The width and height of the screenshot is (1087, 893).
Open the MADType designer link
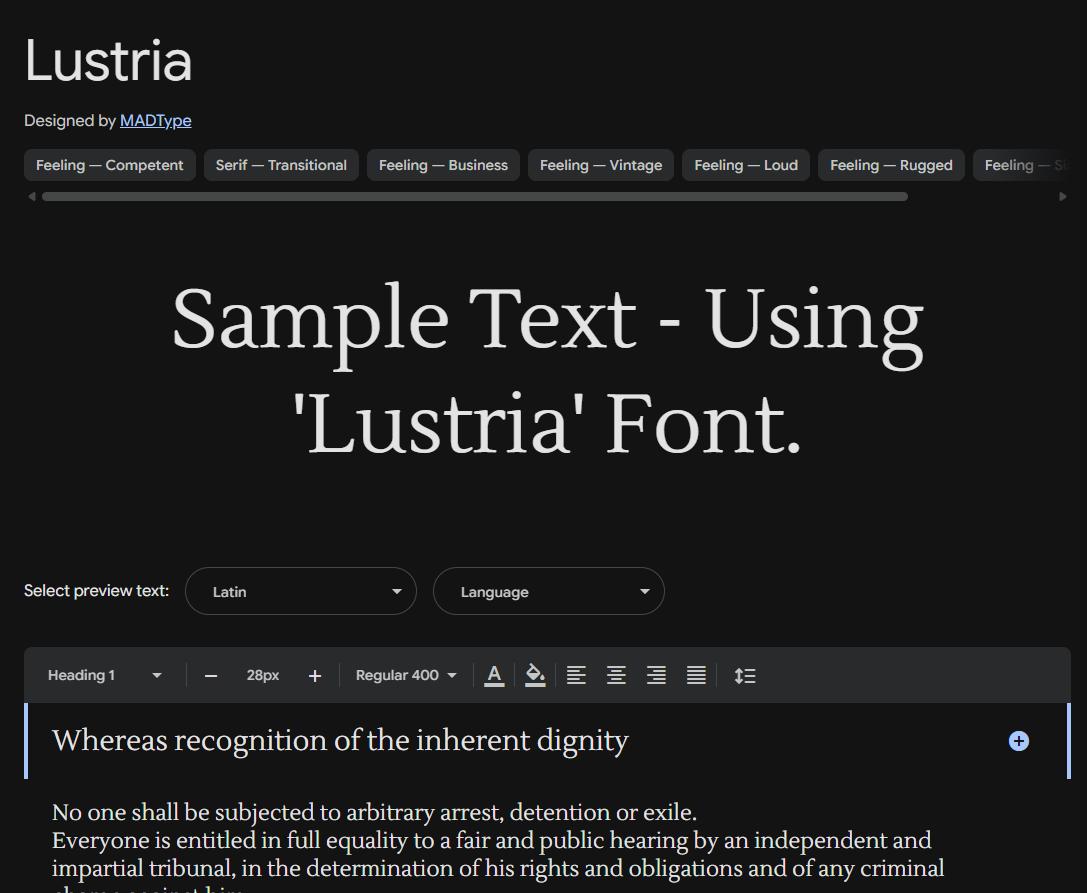point(155,121)
